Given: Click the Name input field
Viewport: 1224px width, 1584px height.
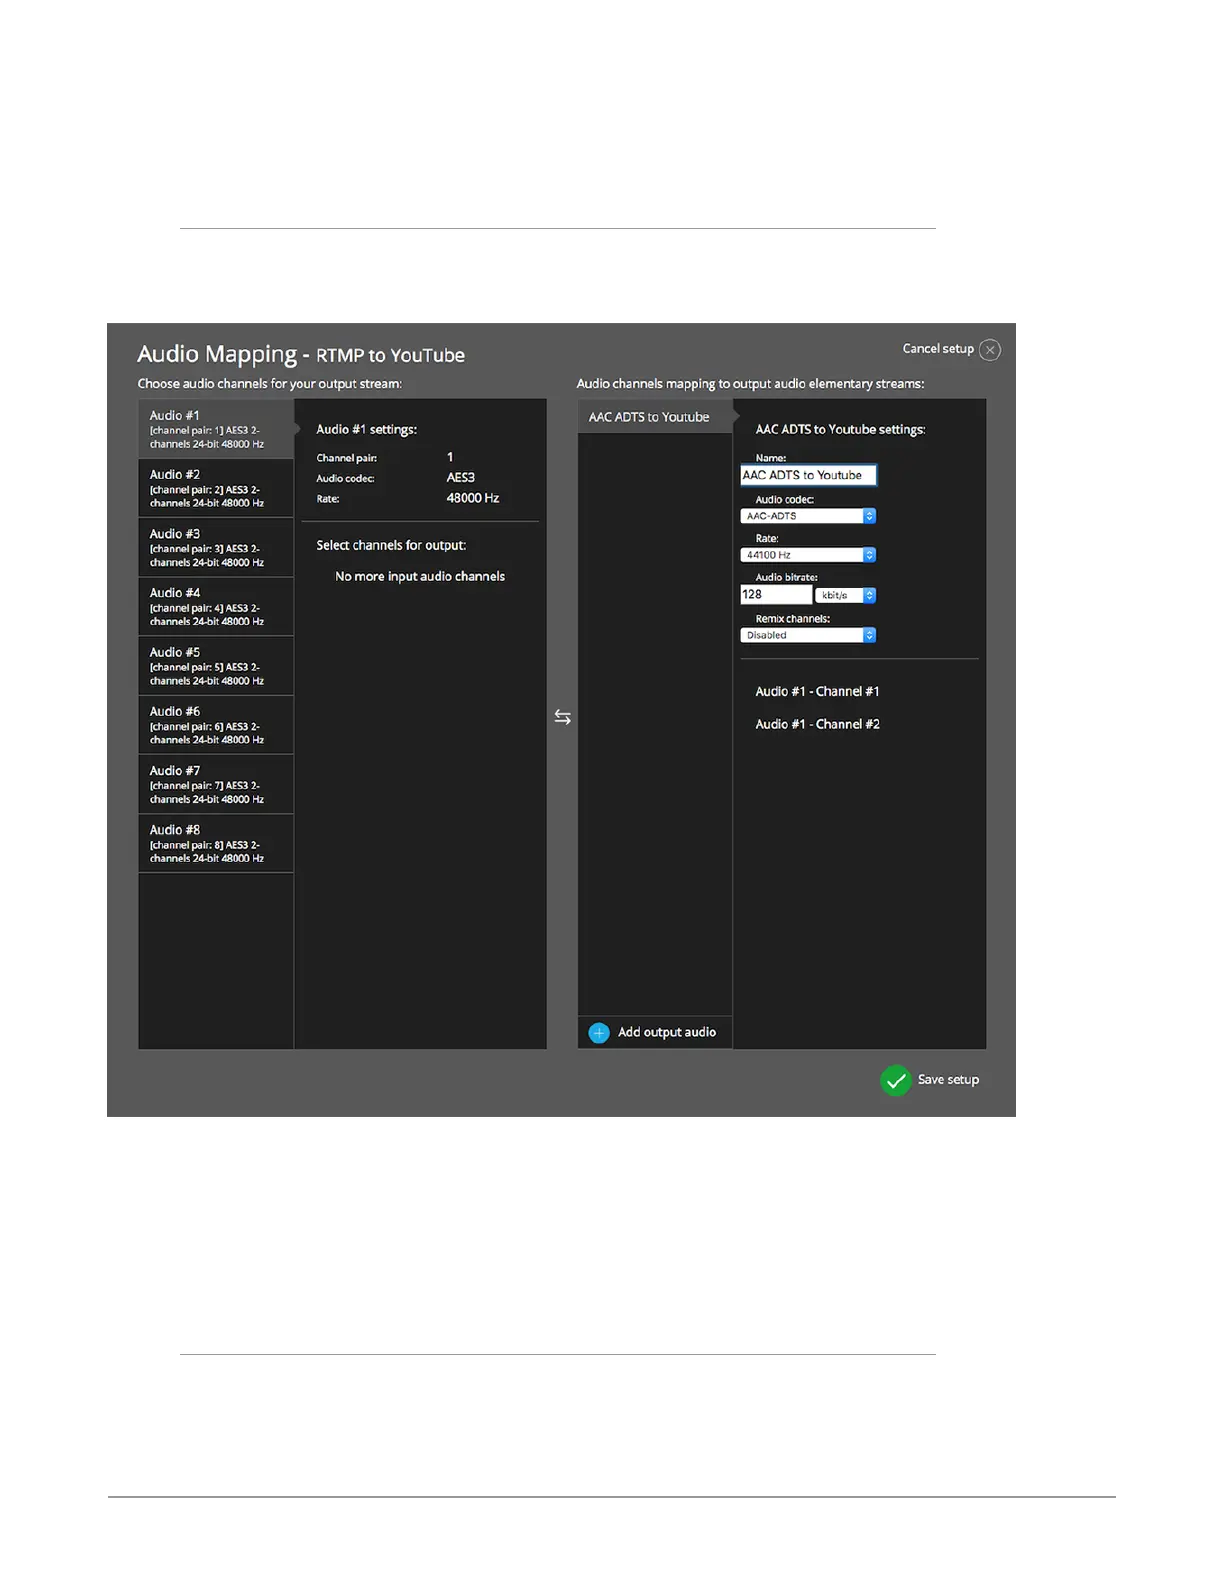Looking at the screenshot, I should pos(808,475).
